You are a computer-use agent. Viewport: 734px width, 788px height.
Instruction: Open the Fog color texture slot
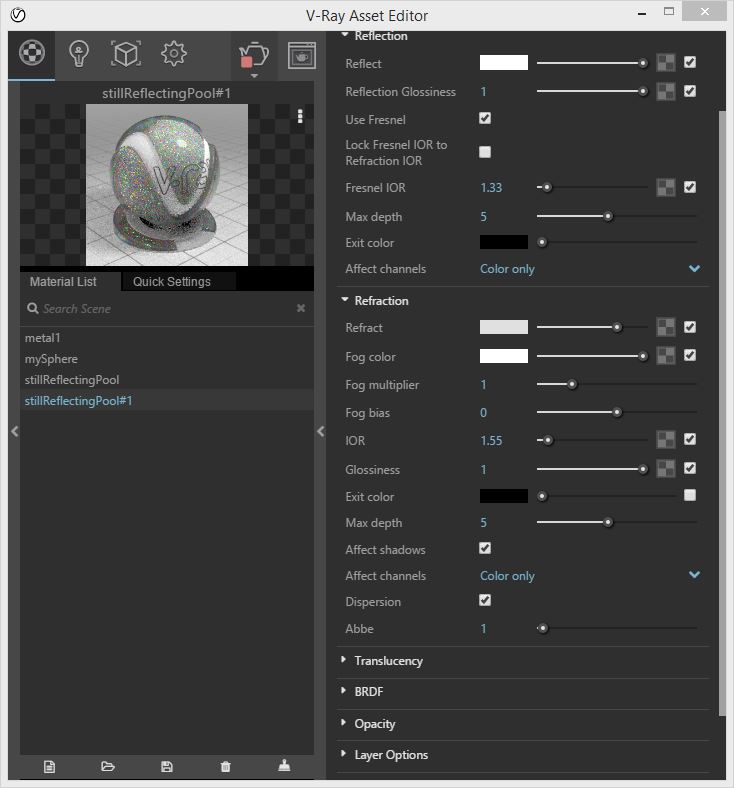666,356
